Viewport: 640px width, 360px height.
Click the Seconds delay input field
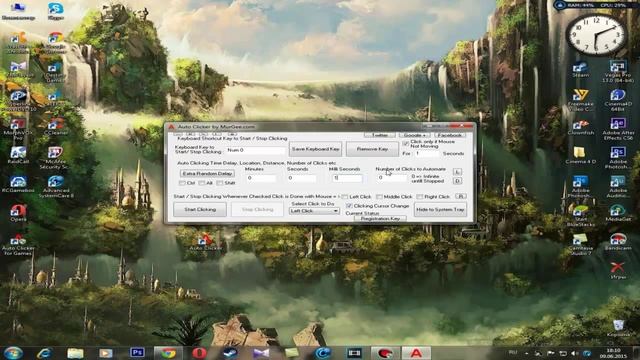(x=302, y=178)
